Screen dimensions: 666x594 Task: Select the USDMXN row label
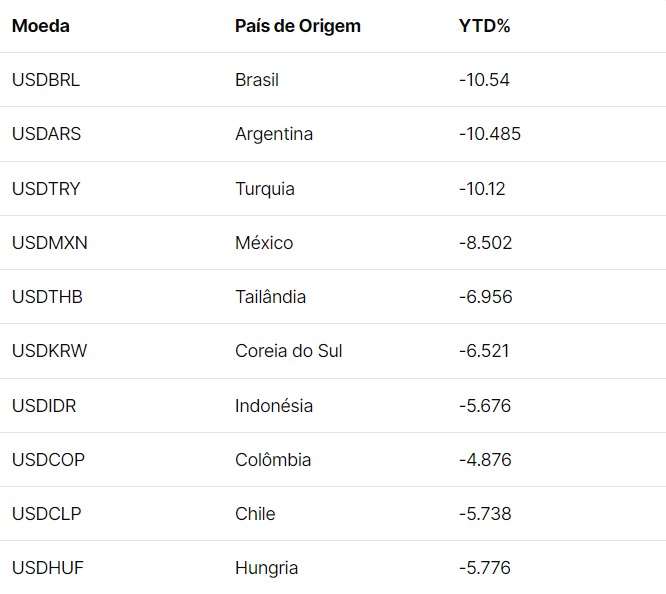[x=49, y=243]
